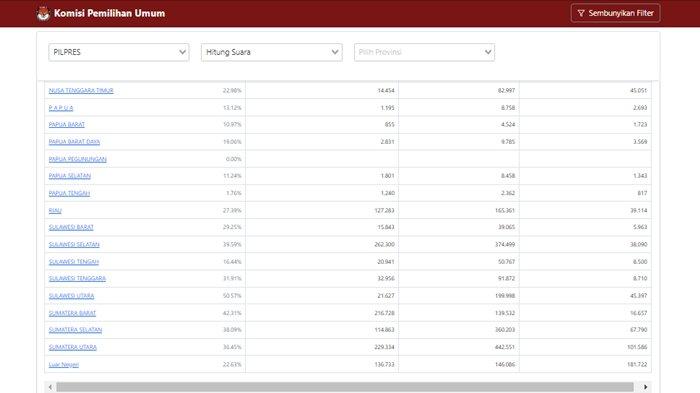This screenshot has height=393, width=700.
Task: Open the P A P U A province link
Action: pos(61,108)
